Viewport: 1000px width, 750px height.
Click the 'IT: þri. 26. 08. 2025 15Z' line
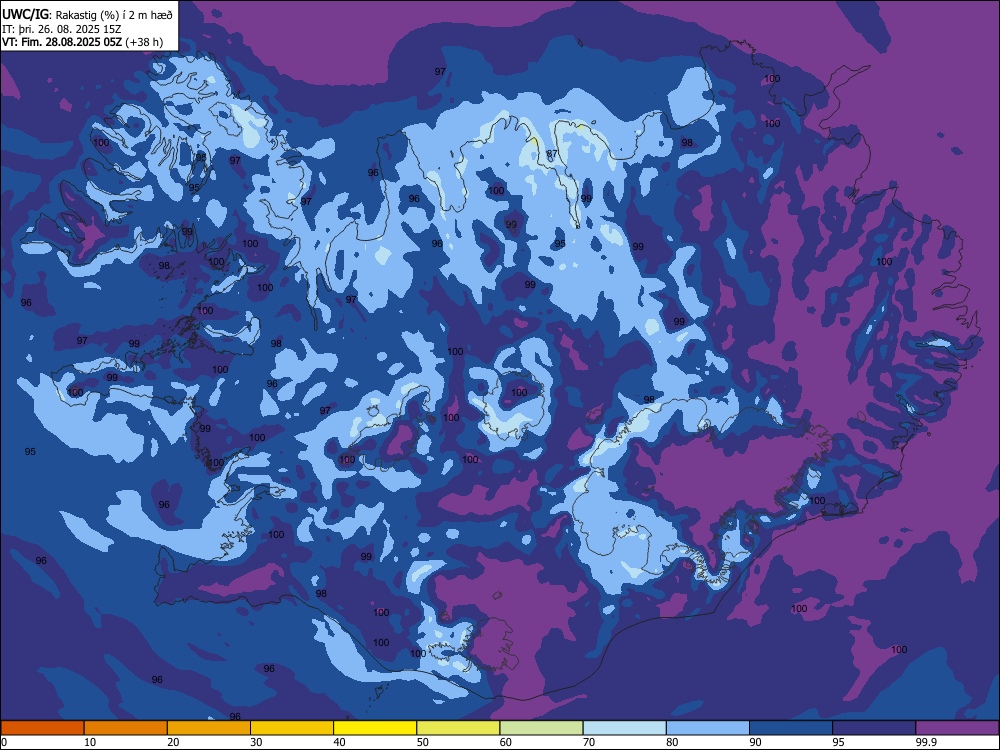tap(62, 29)
